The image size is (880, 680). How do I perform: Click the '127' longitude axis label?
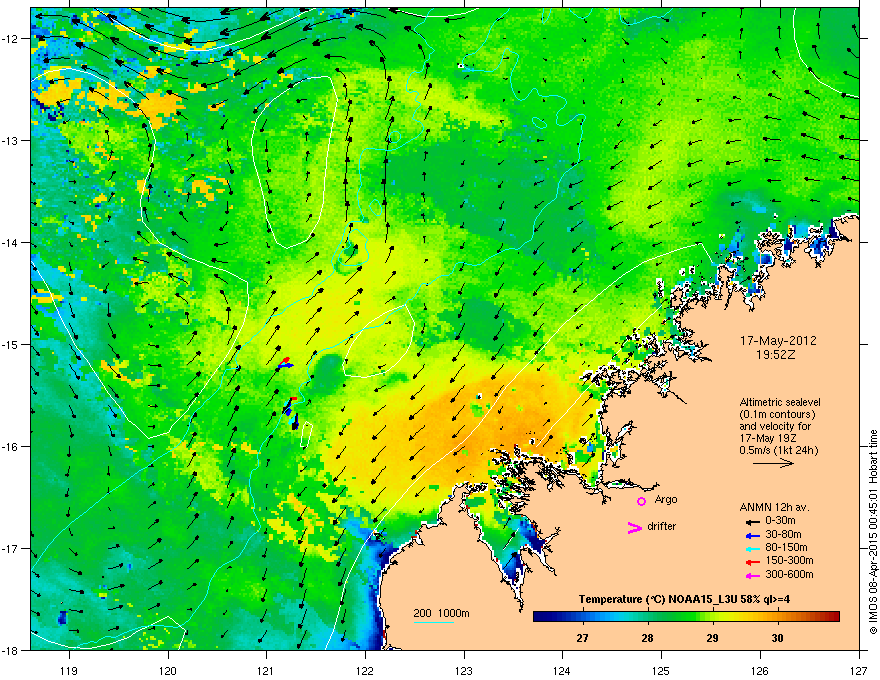click(859, 670)
